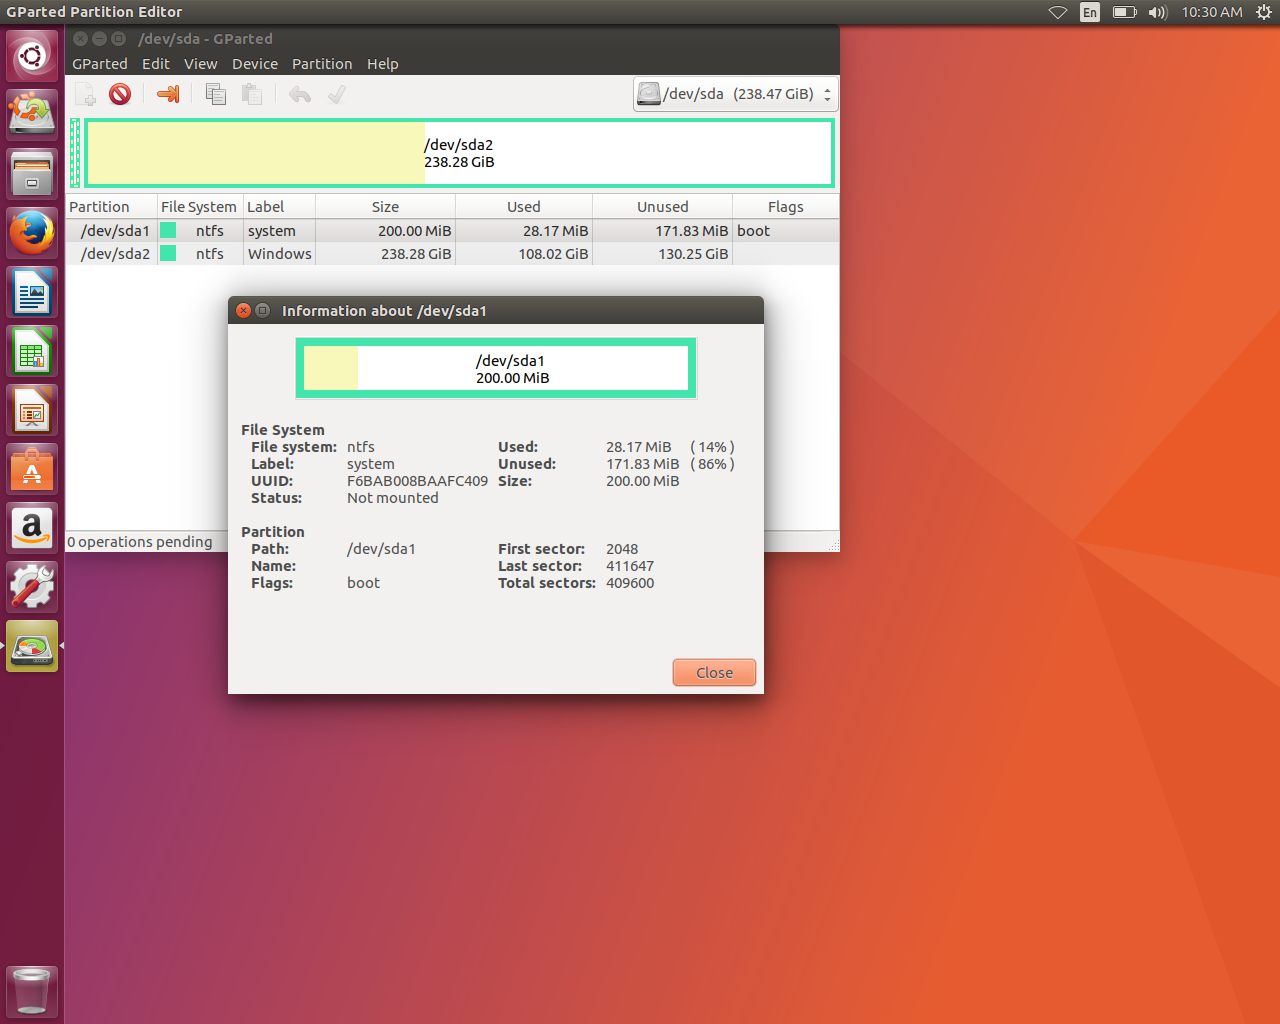Sort by the Unused column header
The width and height of the screenshot is (1280, 1024).
pos(662,207)
